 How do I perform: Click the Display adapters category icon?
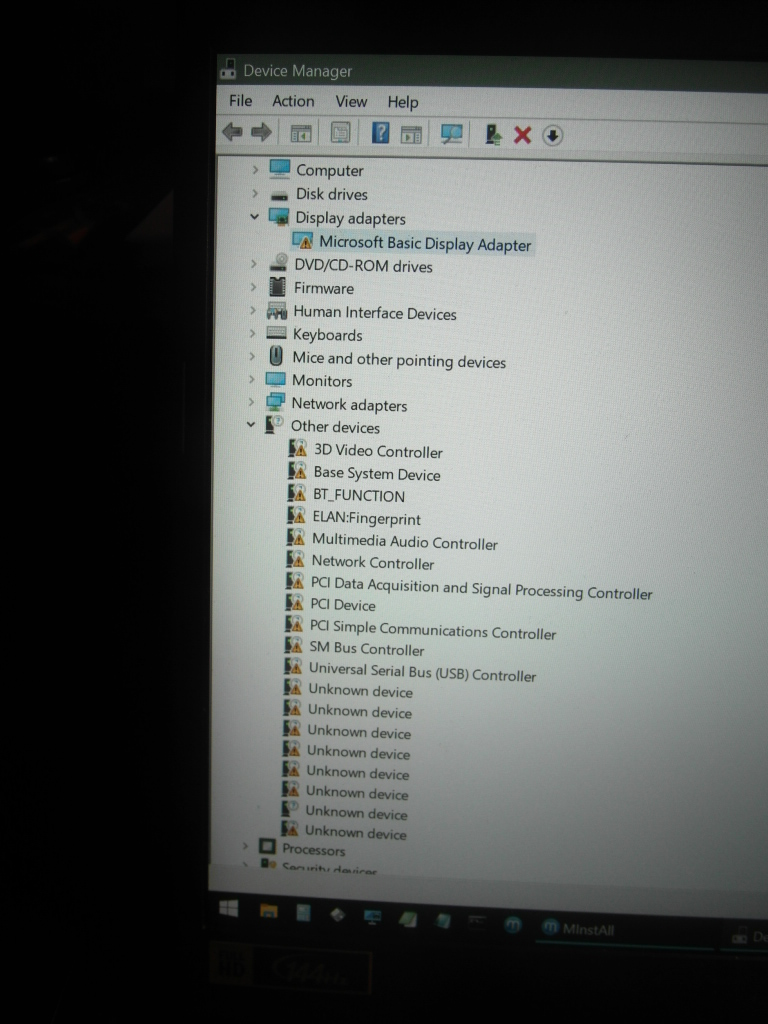tap(279, 217)
